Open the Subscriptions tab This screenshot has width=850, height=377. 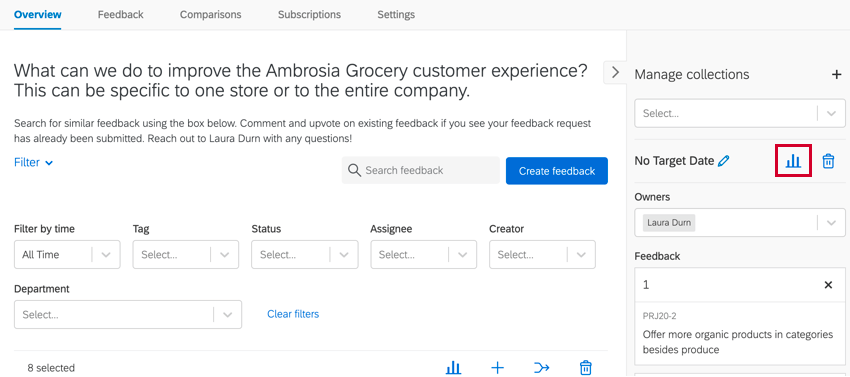(x=309, y=15)
